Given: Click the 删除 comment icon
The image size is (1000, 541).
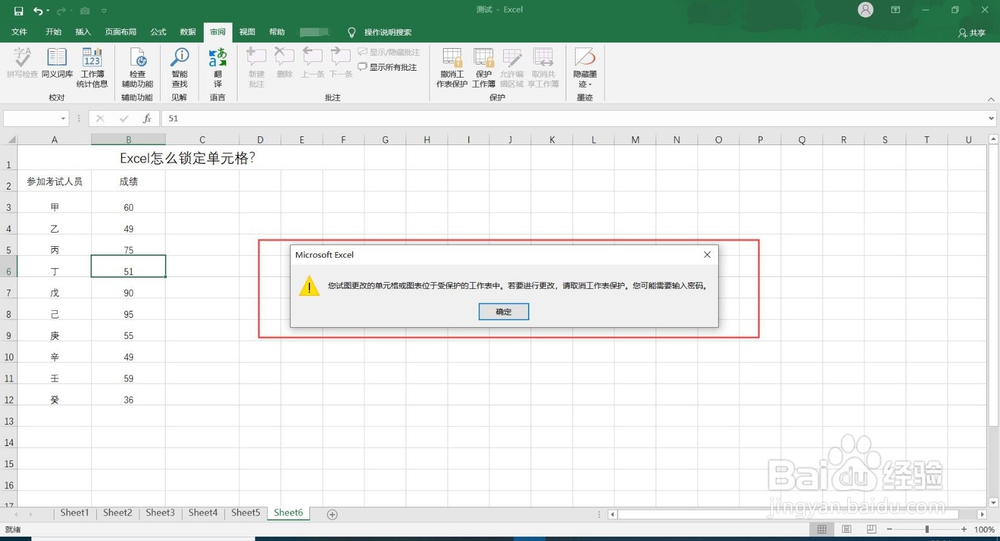Looking at the screenshot, I should point(284,63).
